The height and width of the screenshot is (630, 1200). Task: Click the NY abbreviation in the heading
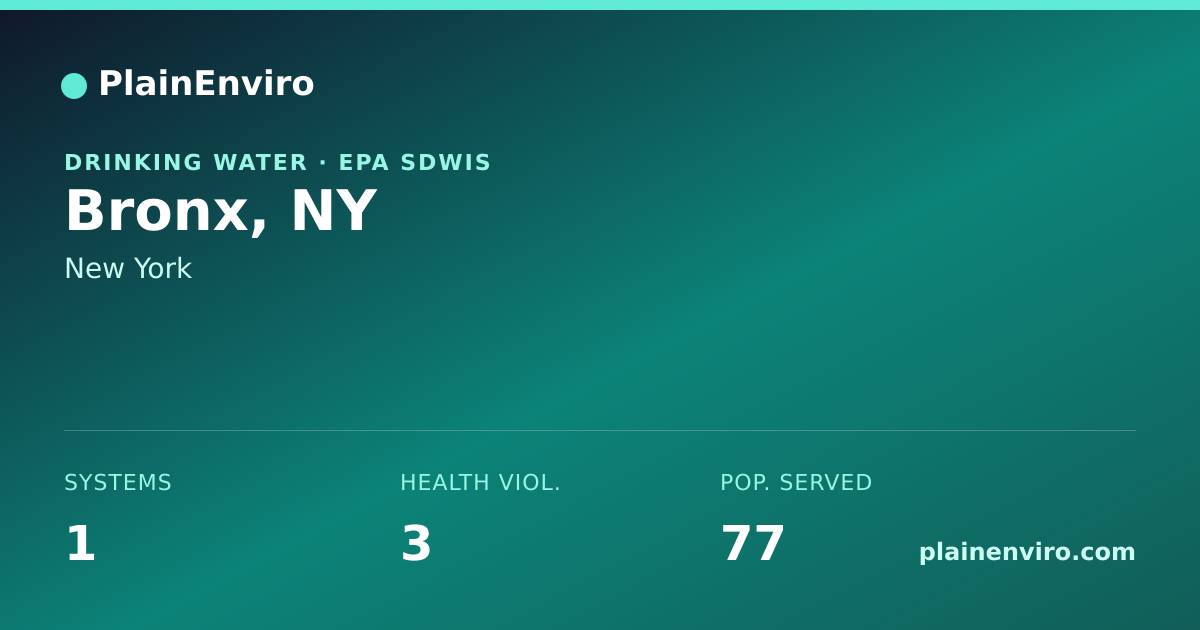pos(334,211)
